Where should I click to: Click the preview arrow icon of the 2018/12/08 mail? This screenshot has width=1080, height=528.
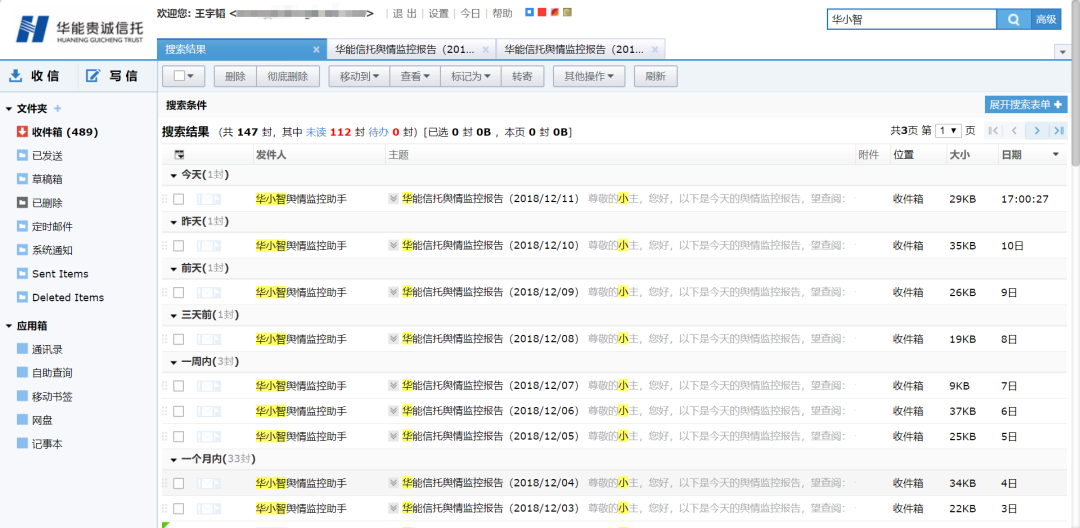pos(394,339)
